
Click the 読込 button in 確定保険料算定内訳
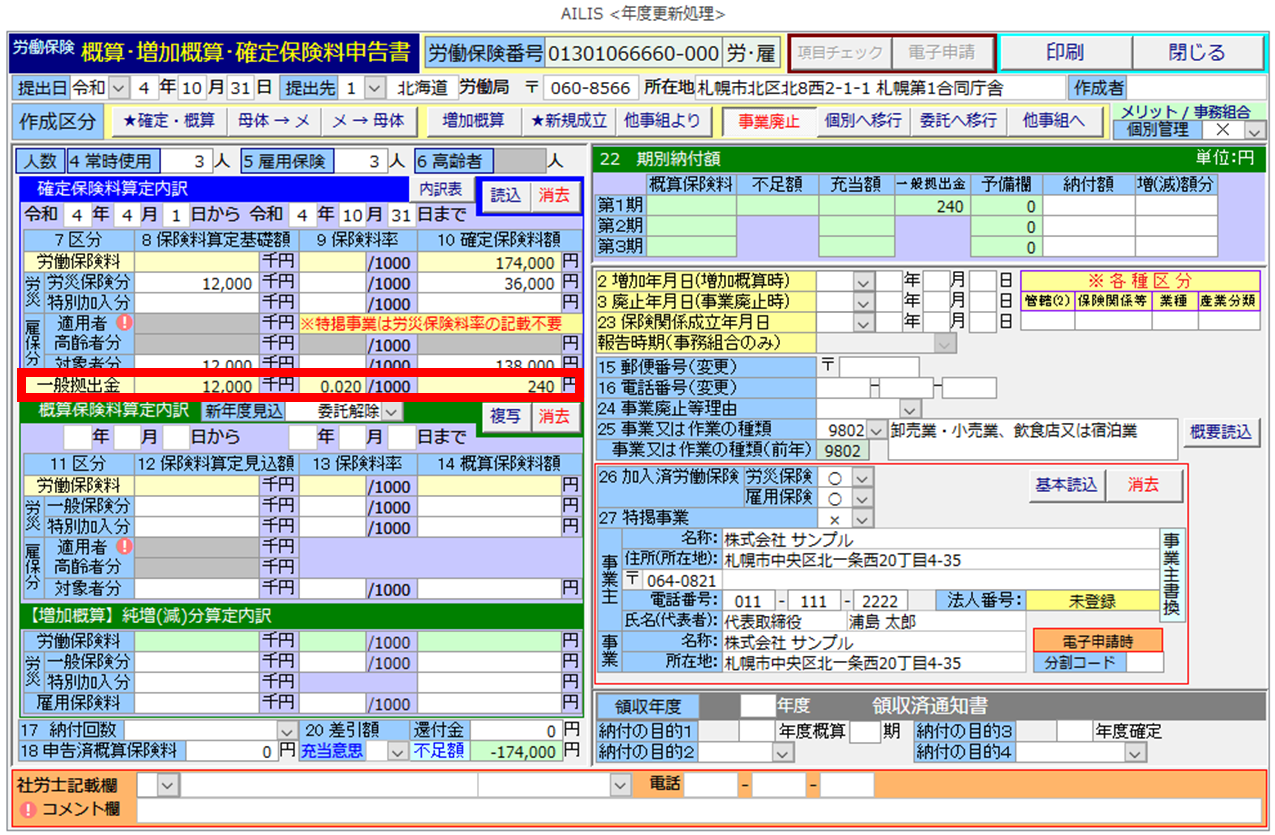(506, 195)
